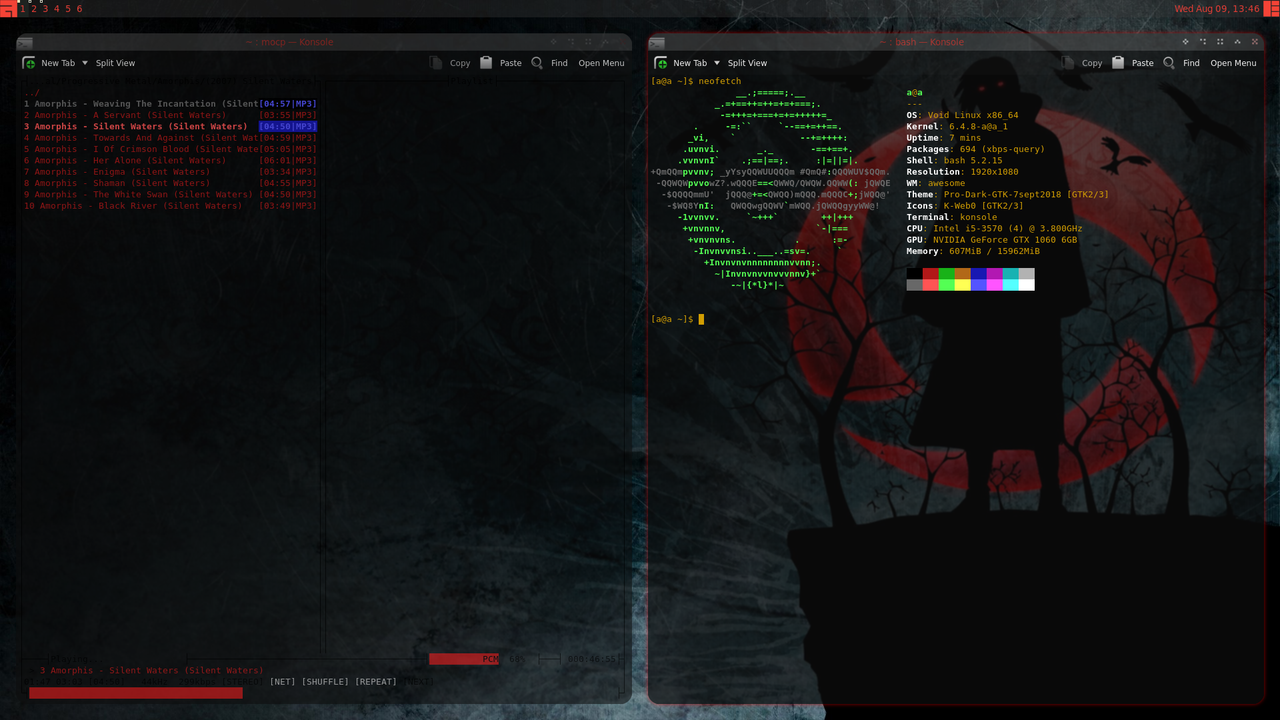Toggle the dimmed [NEXT] indicator in mocp

[x=417, y=682]
